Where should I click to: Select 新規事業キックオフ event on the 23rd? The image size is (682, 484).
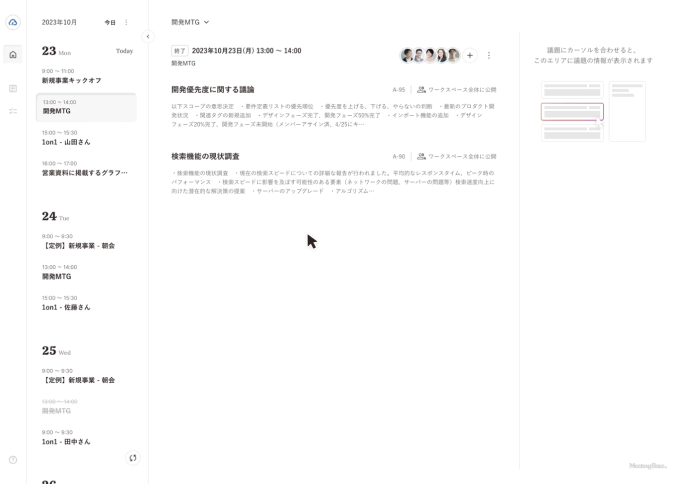[x=72, y=80]
